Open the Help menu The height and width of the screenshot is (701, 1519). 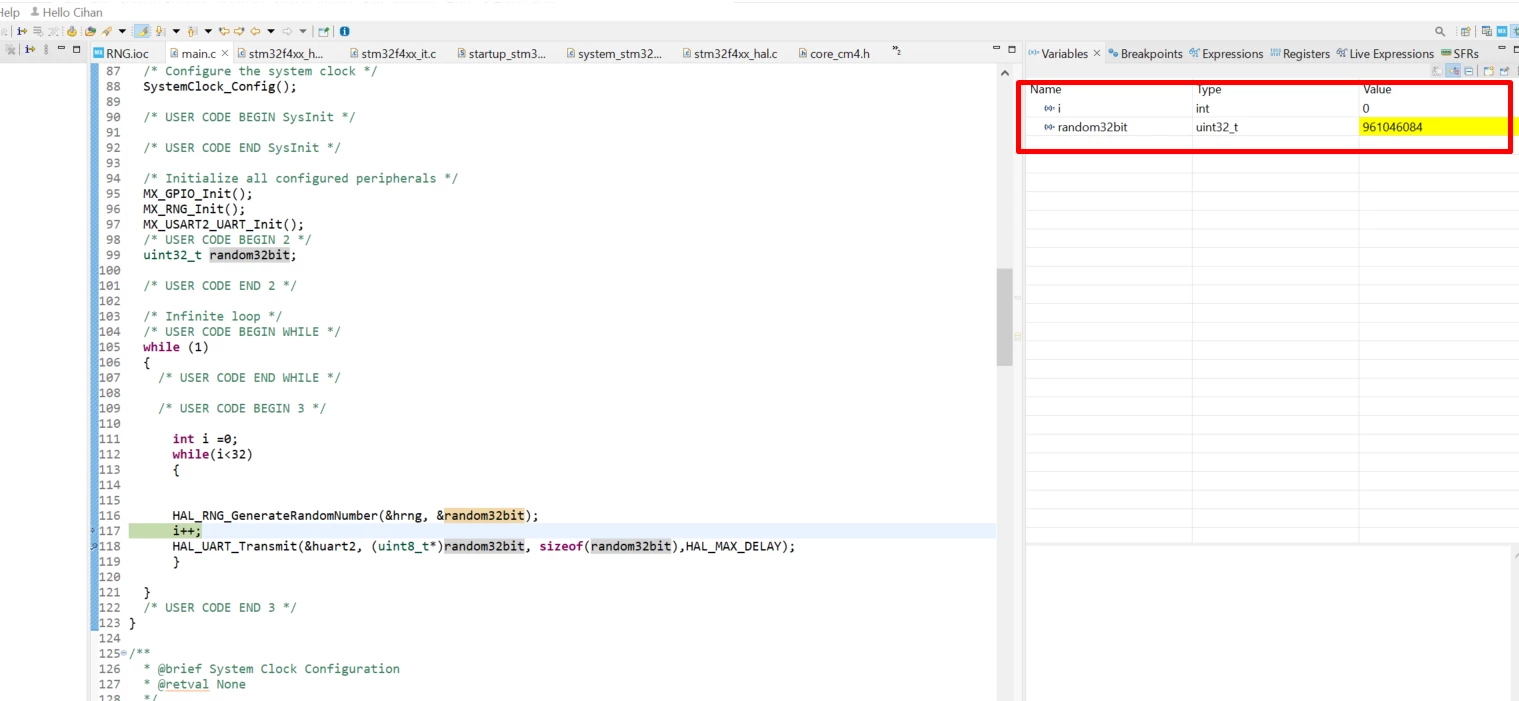(x=9, y=12)
